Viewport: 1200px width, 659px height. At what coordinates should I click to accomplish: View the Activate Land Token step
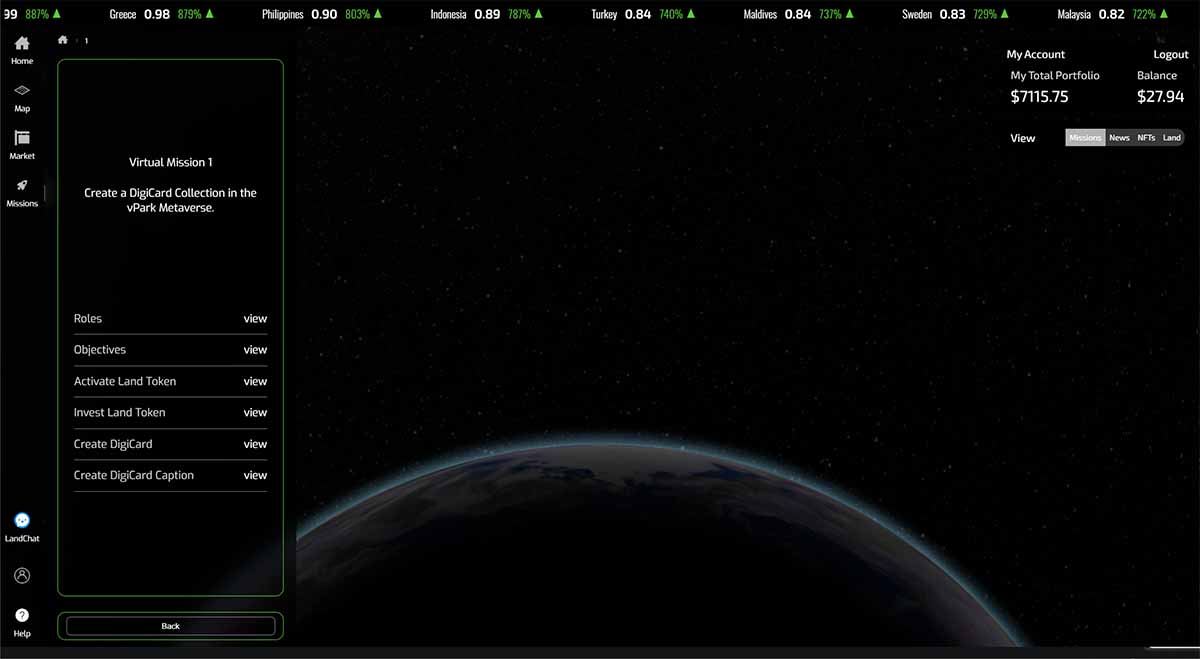[255, 381]
